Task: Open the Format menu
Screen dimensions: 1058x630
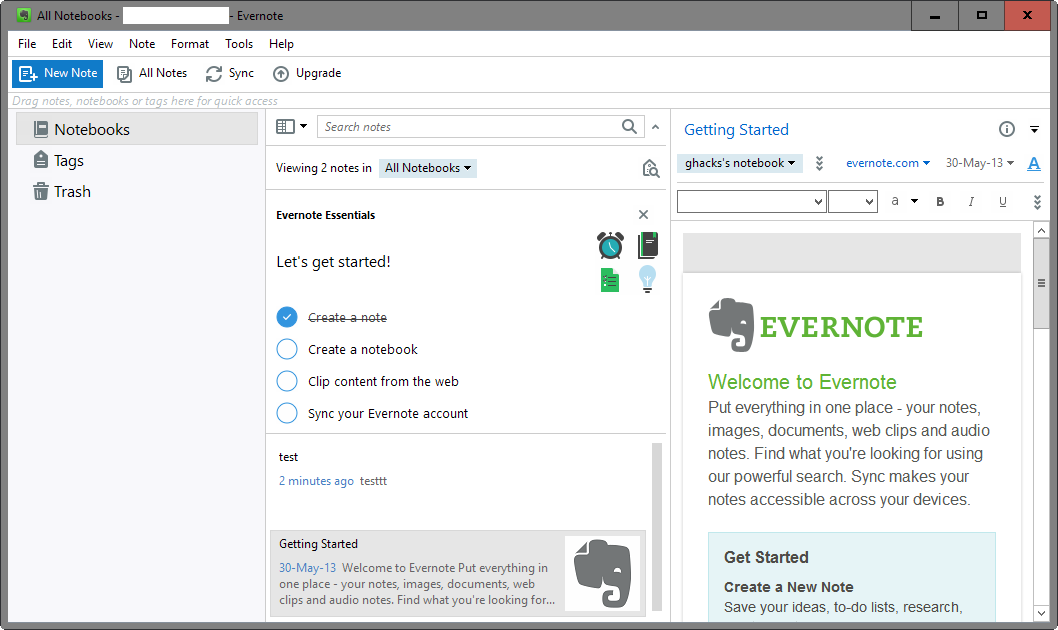Action: click(x=190, y=44)
